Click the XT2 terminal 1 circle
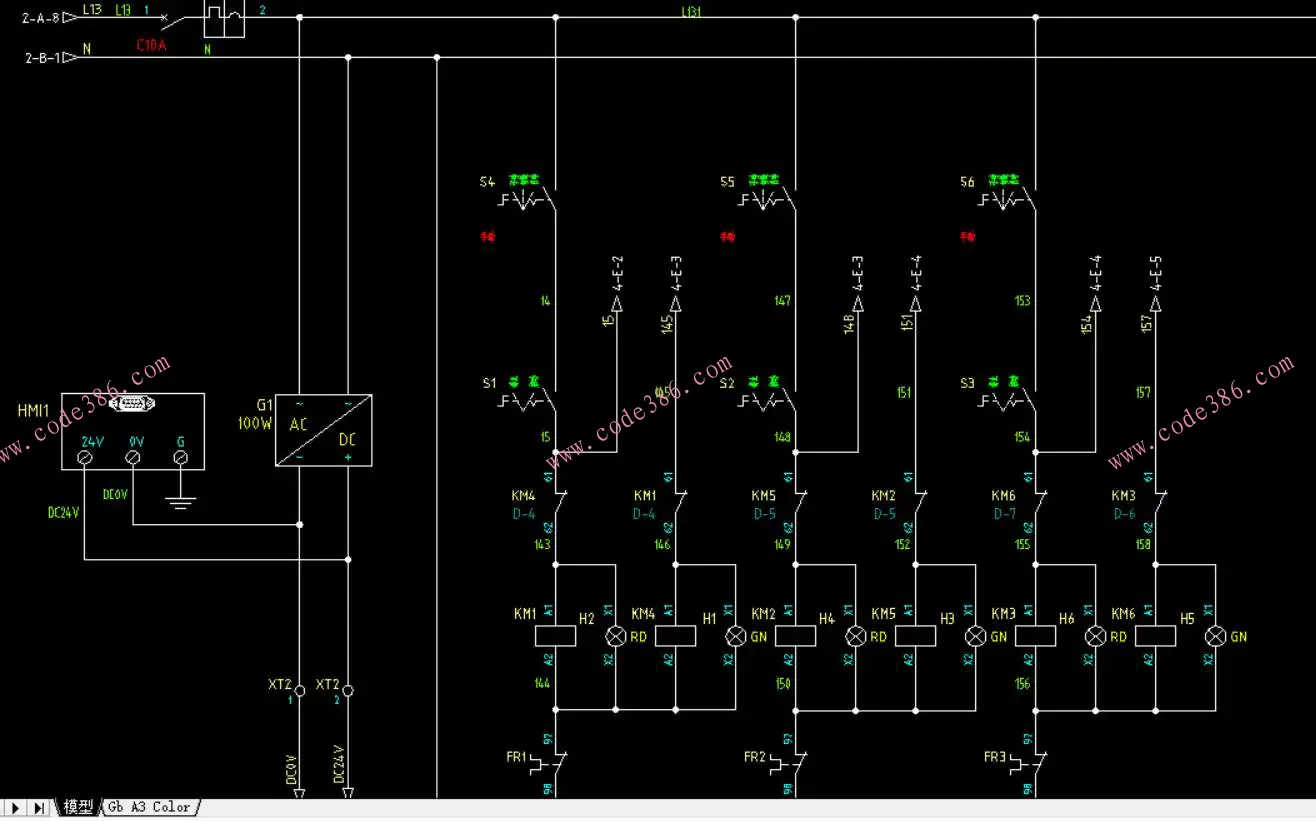This screenshot has height=821, width=1316. [x=299, y=690]
